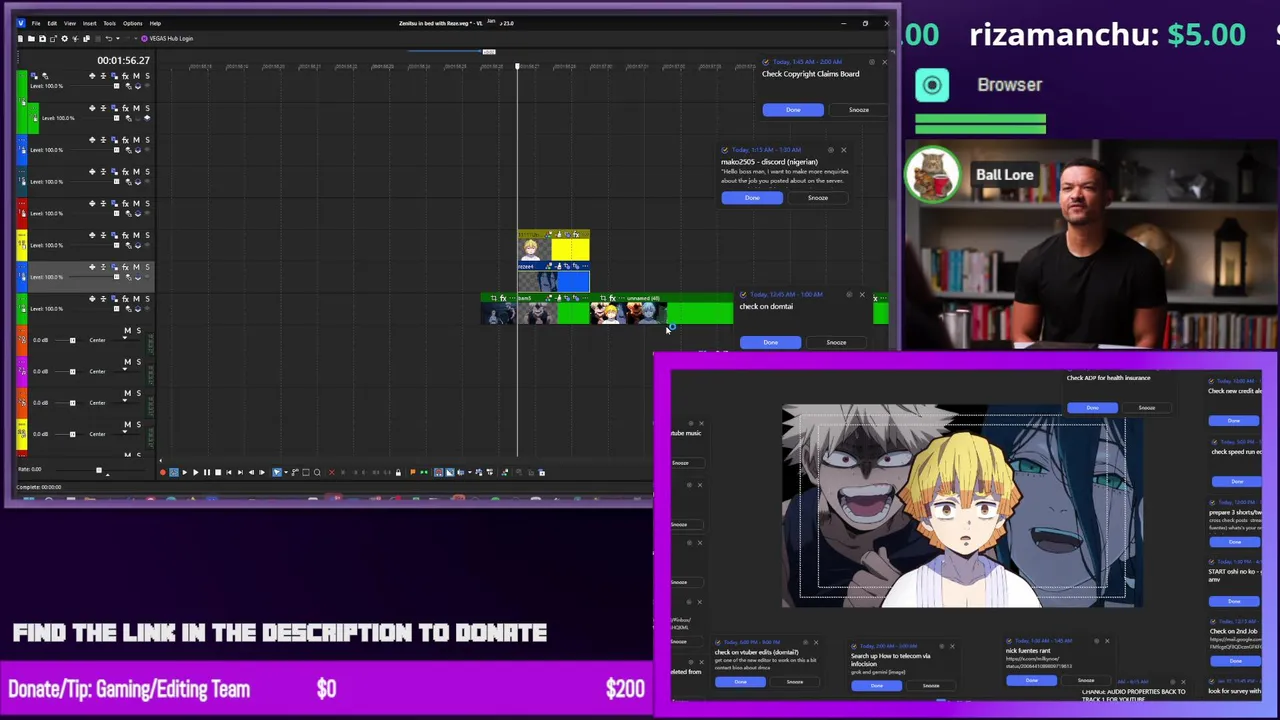Select the Selection Edit tool

(306, 472)
